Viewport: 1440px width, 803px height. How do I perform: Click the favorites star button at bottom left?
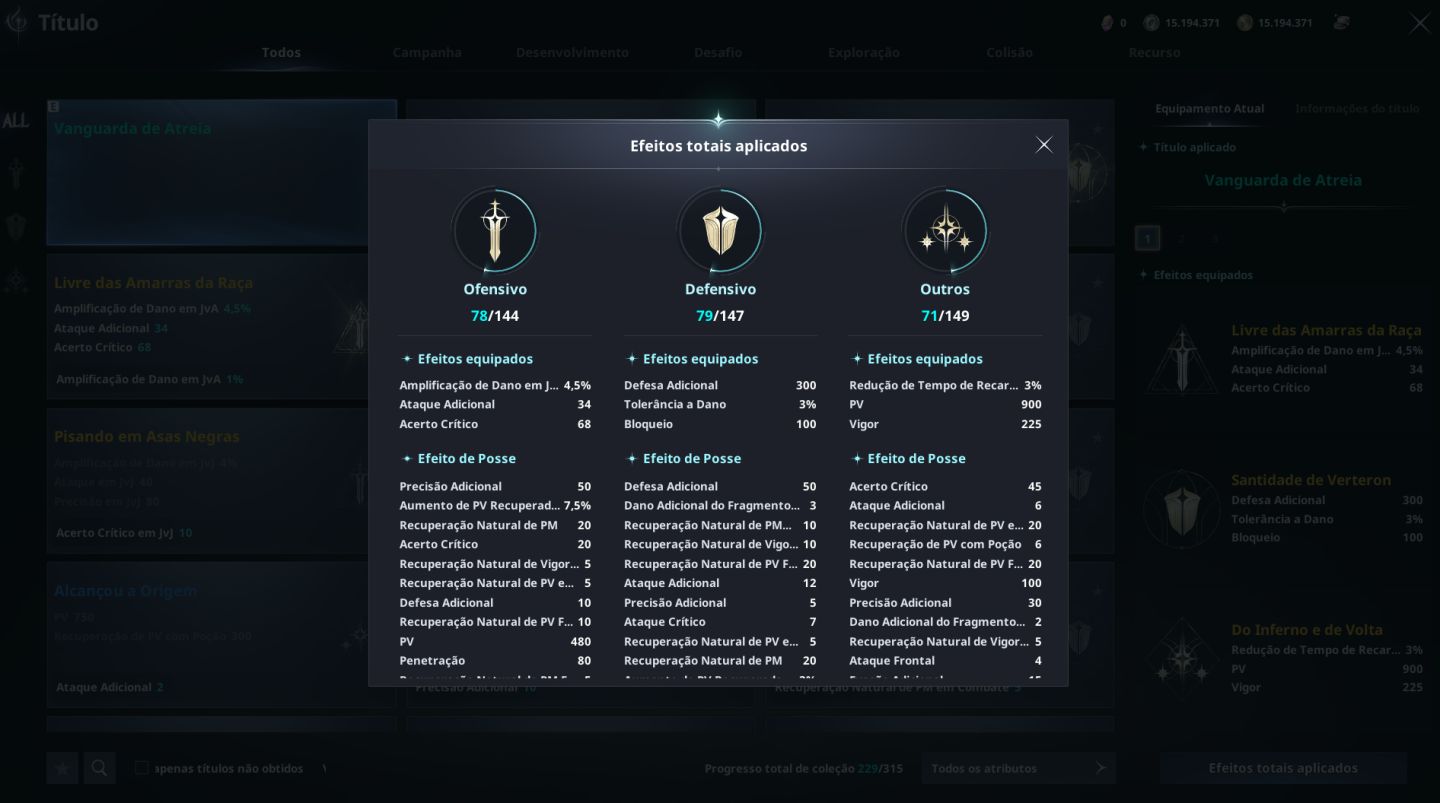[x=62, y=768]
